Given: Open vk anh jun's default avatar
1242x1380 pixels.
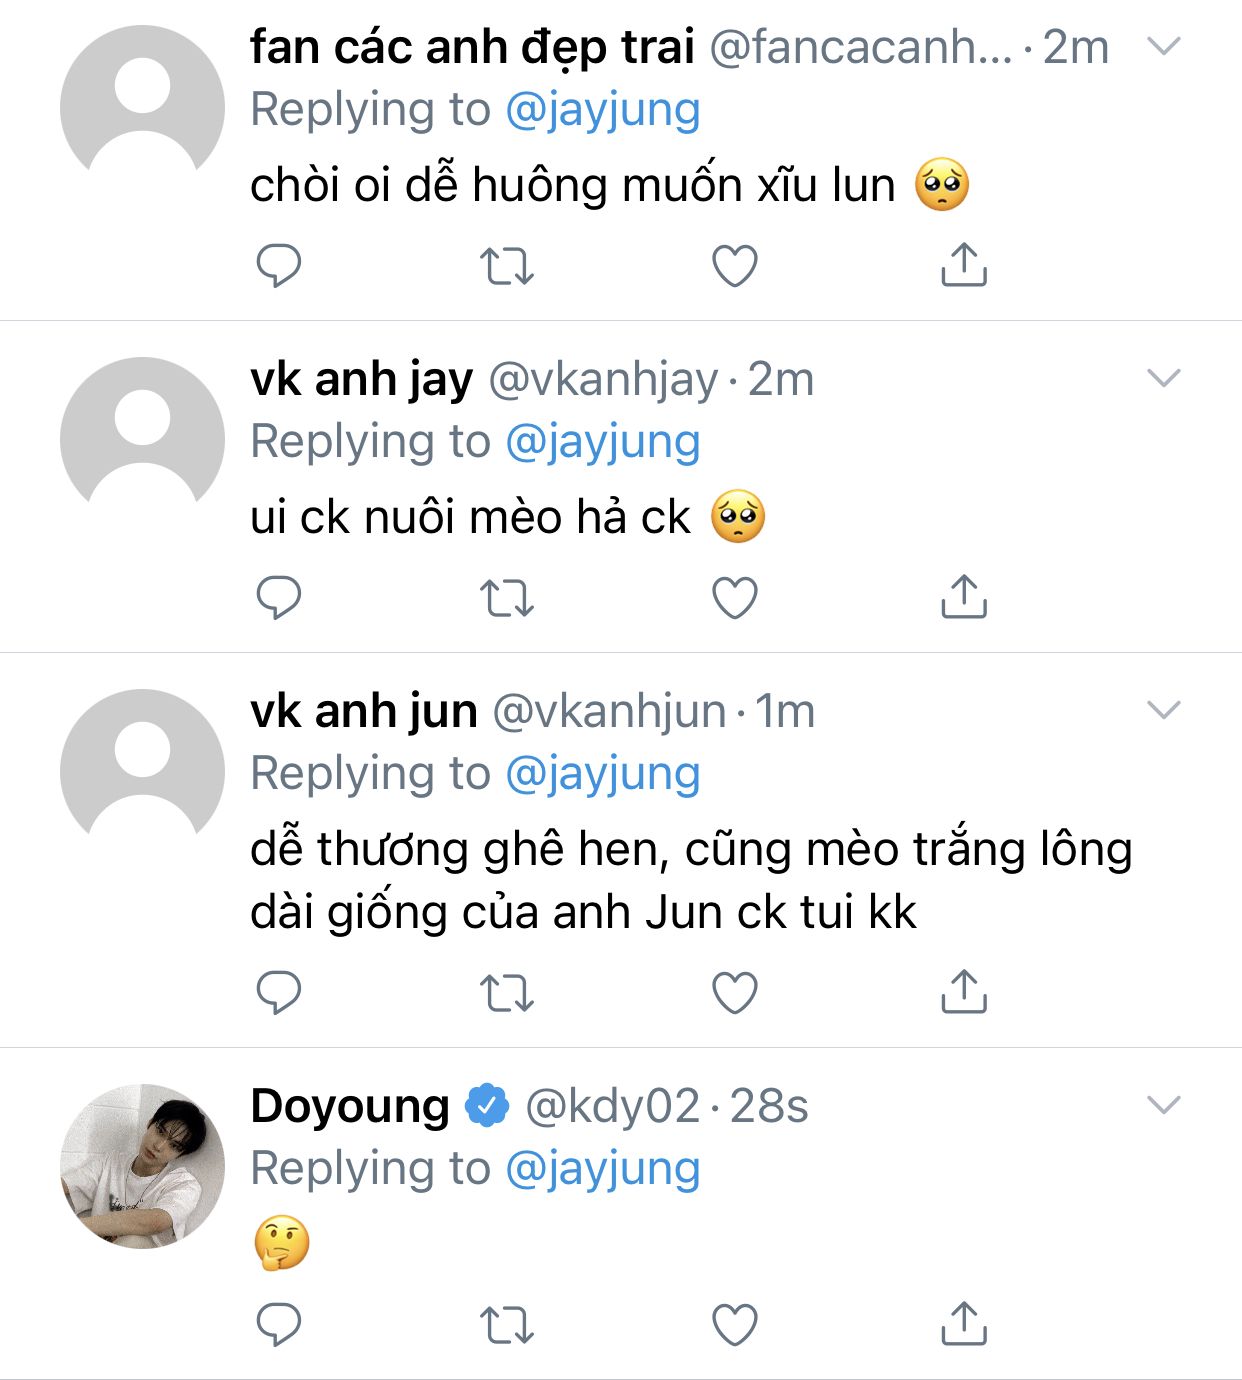Looking at the screenshot, I should point(143,771).
